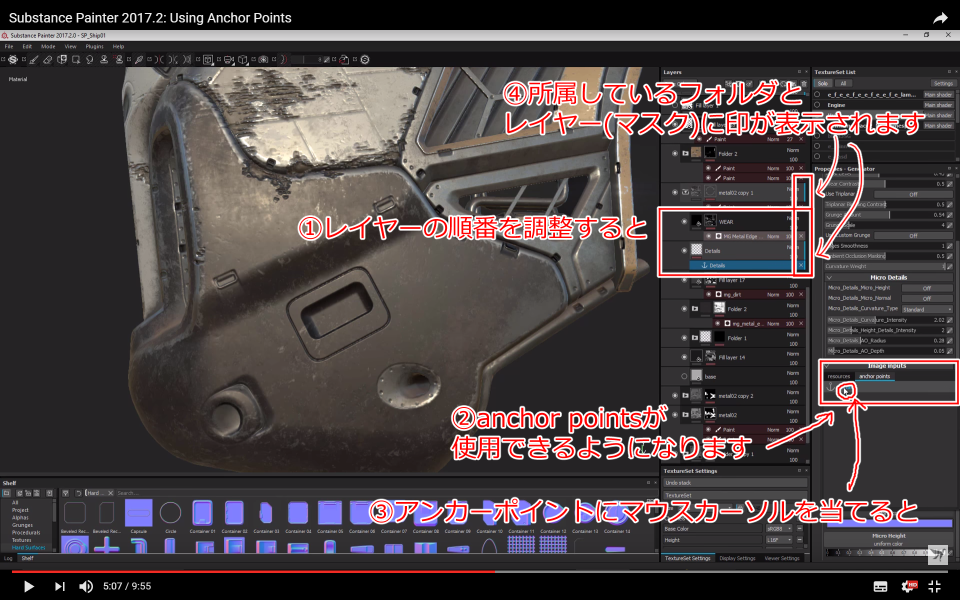Share the YouTube video
Image resolution: width=960 pixels, height=600 pixels.
coord(940,18)
